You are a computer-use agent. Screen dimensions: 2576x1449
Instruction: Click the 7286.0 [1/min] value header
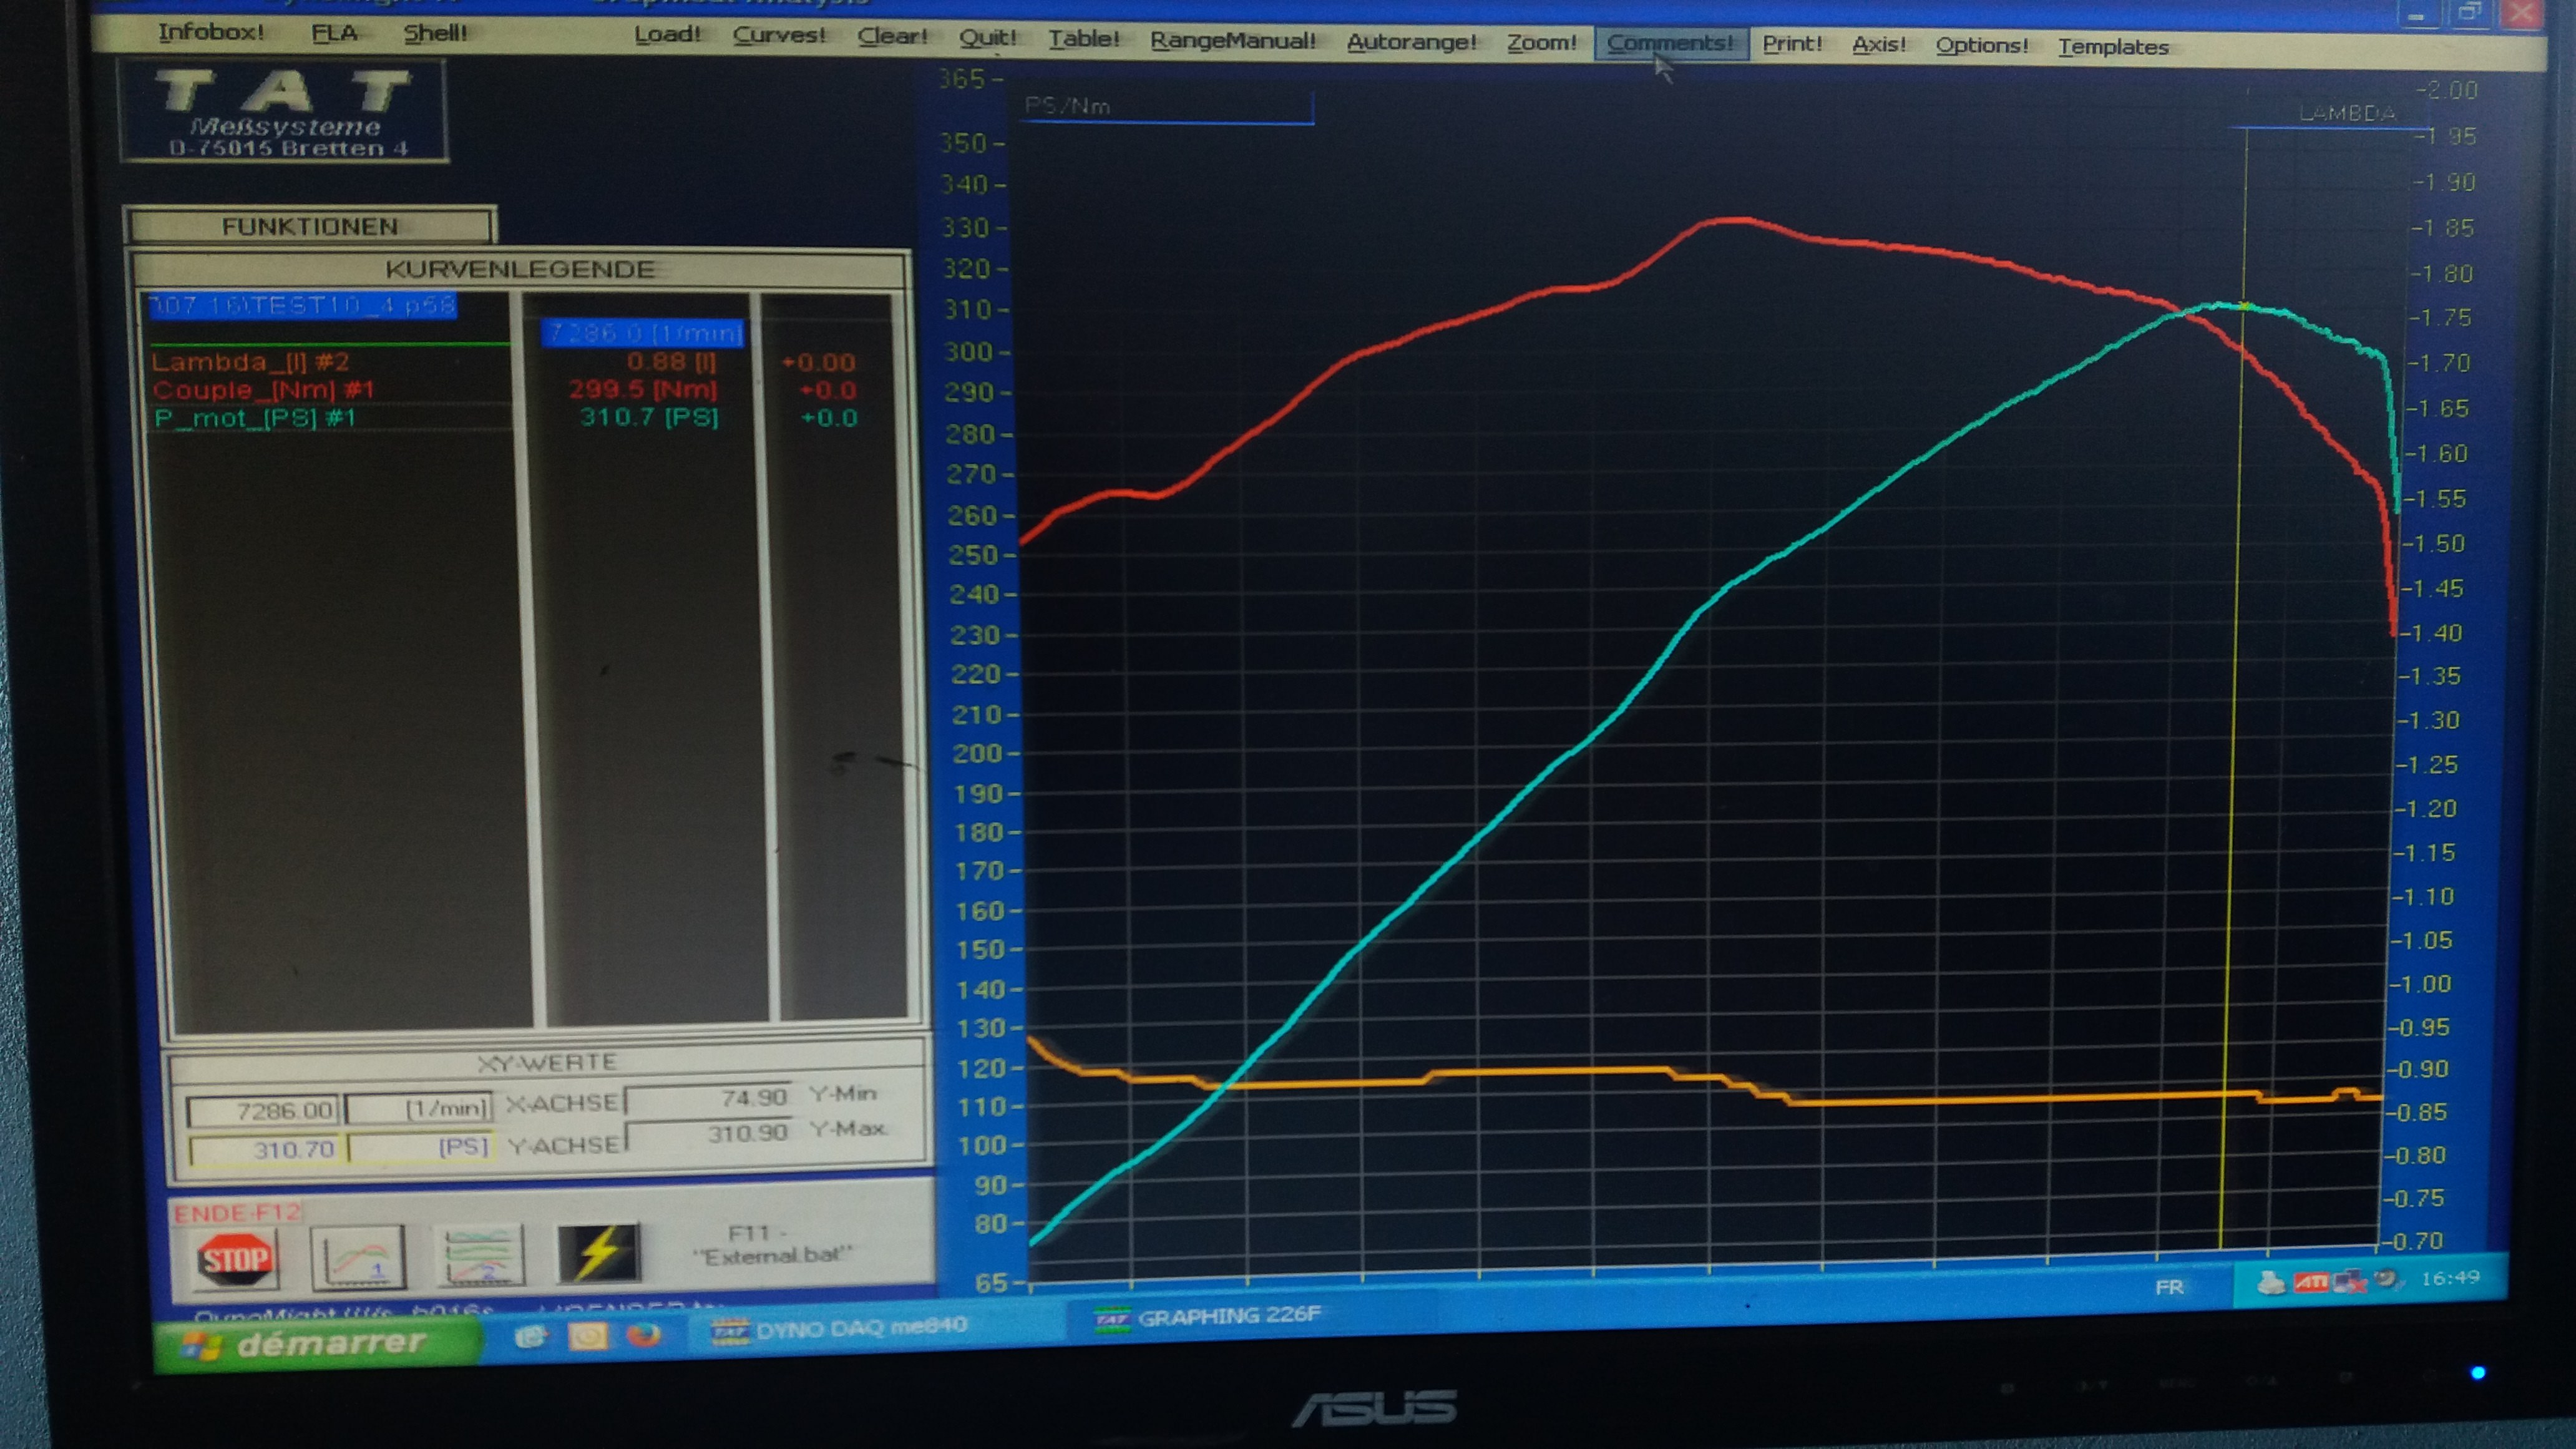(x=644, y=332)
